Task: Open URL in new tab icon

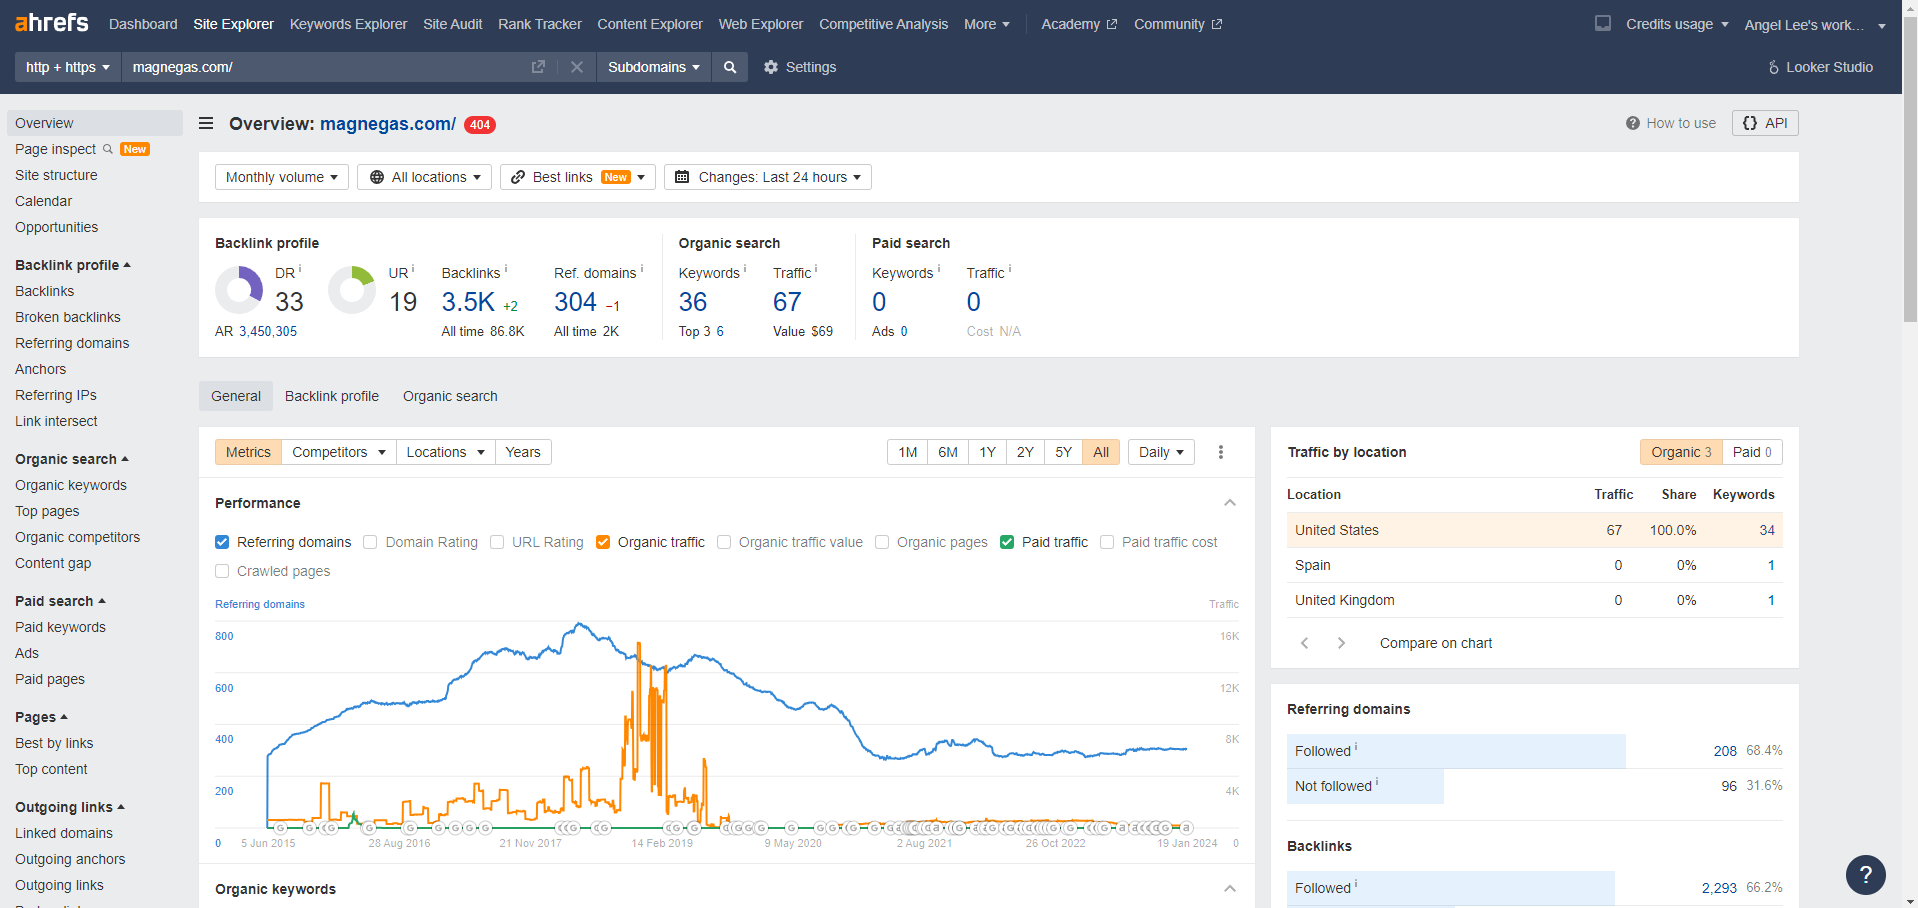Action: pos(538,67)
